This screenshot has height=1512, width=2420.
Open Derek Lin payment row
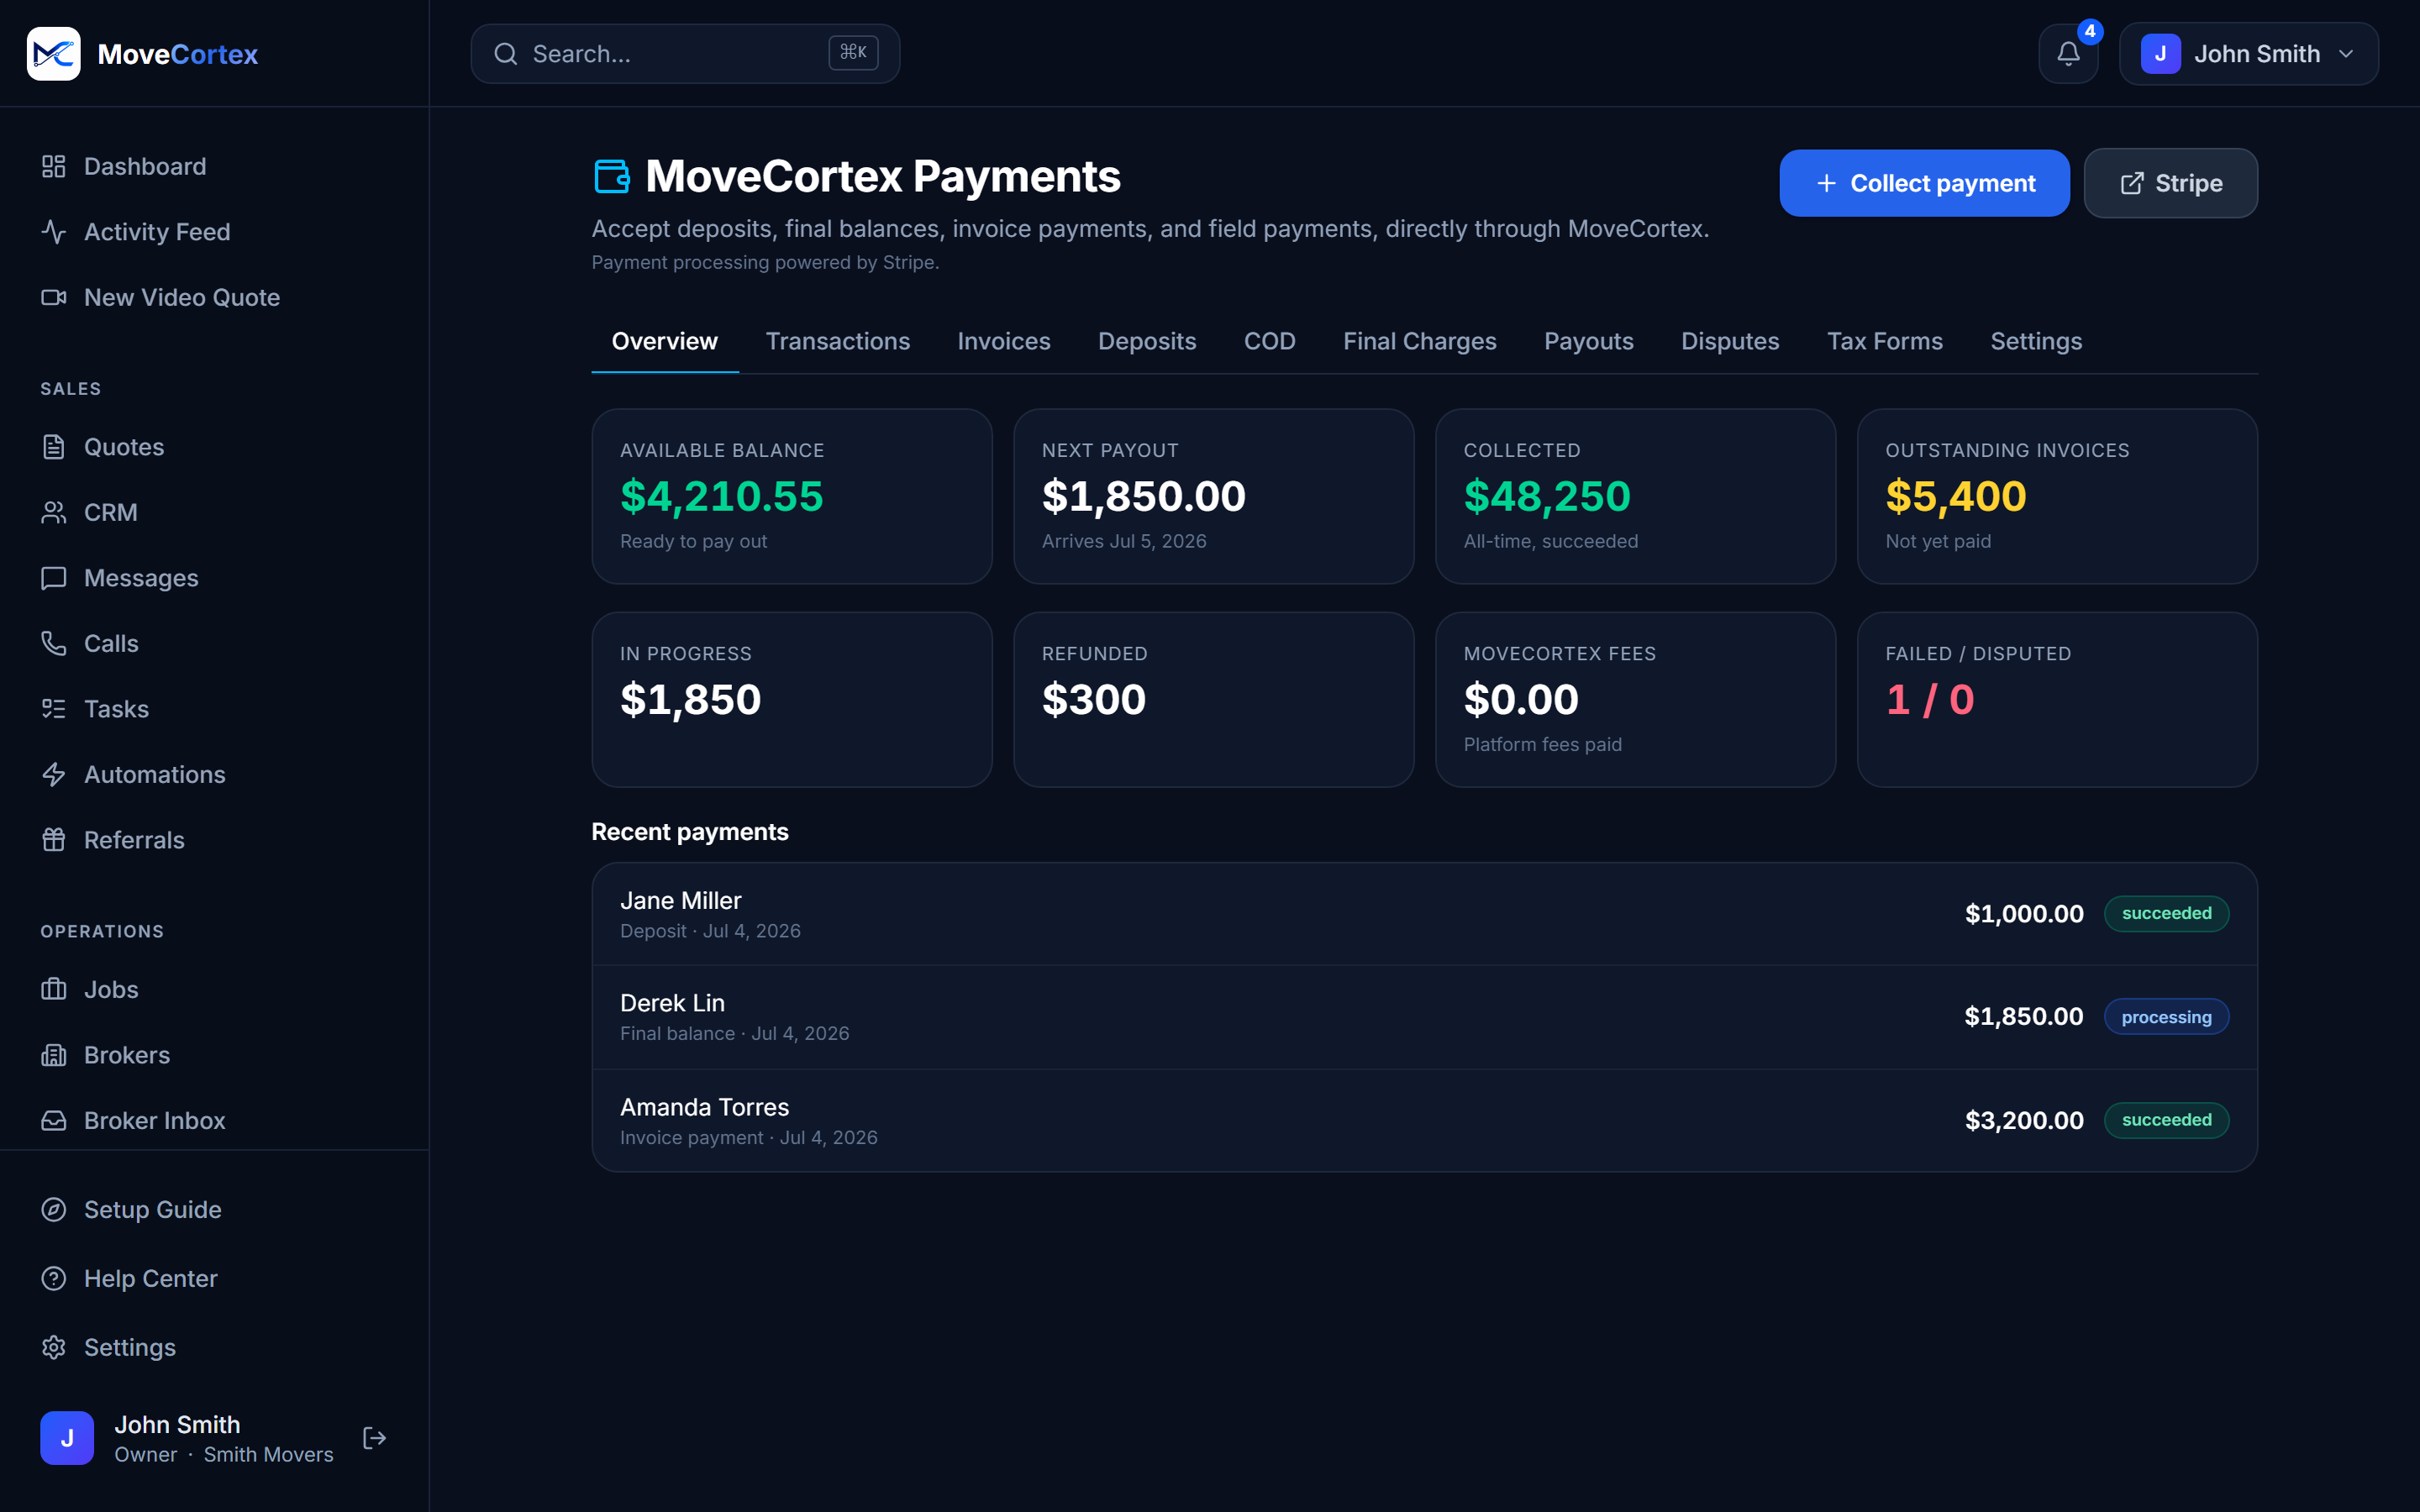(x=1425, y=1017)
